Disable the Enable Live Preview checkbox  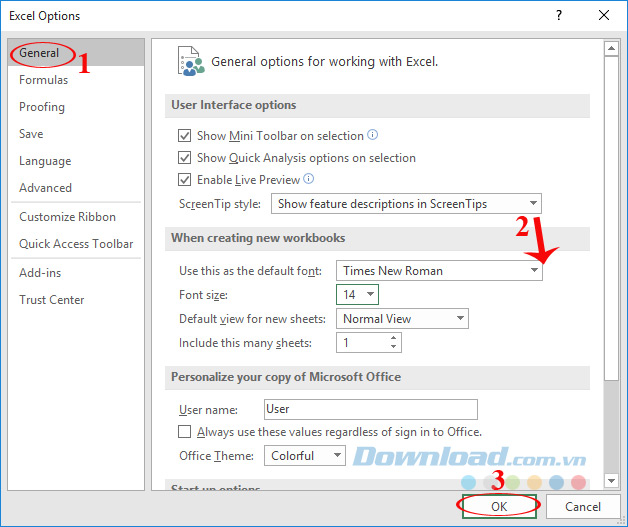pyautogui.click(x=184, y=180)
